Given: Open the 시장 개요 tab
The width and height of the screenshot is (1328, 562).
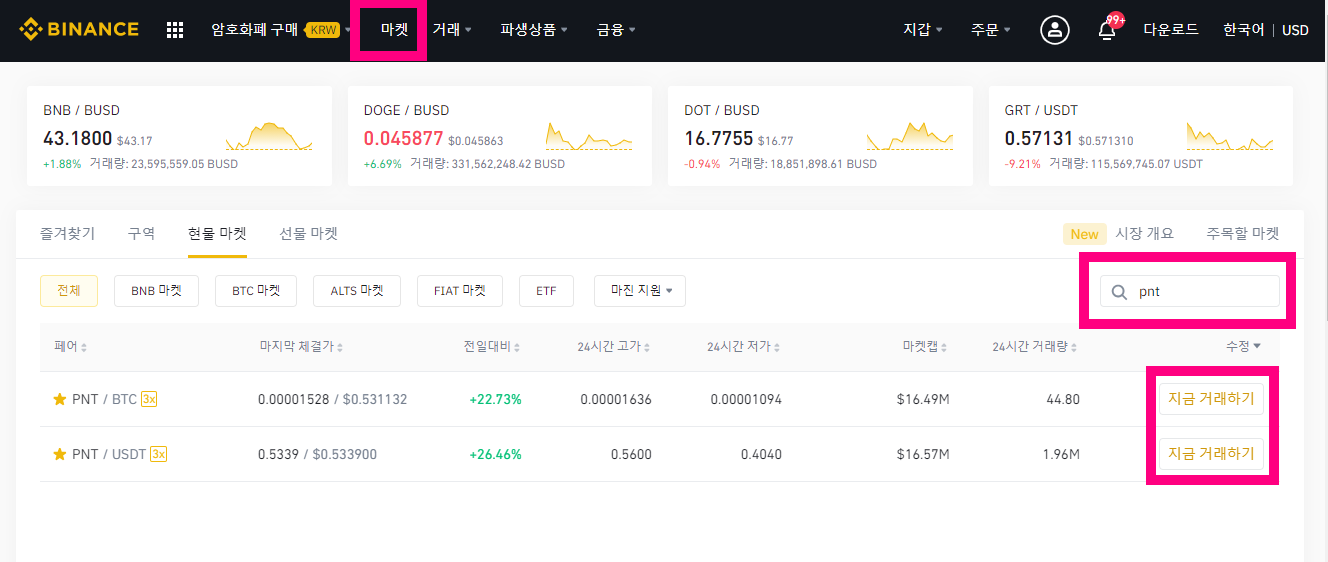Looking at the screenshot, I should click(x=1144, y=233).
